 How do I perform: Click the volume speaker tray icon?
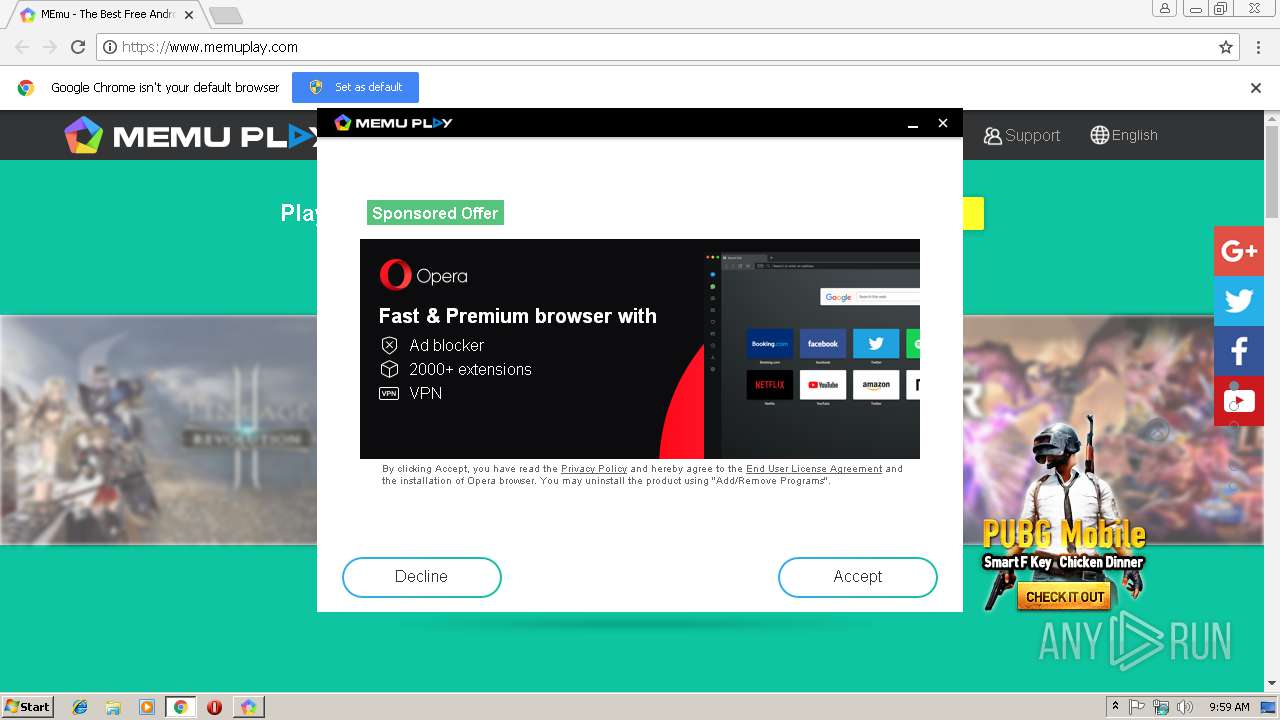click(1185, 707)
